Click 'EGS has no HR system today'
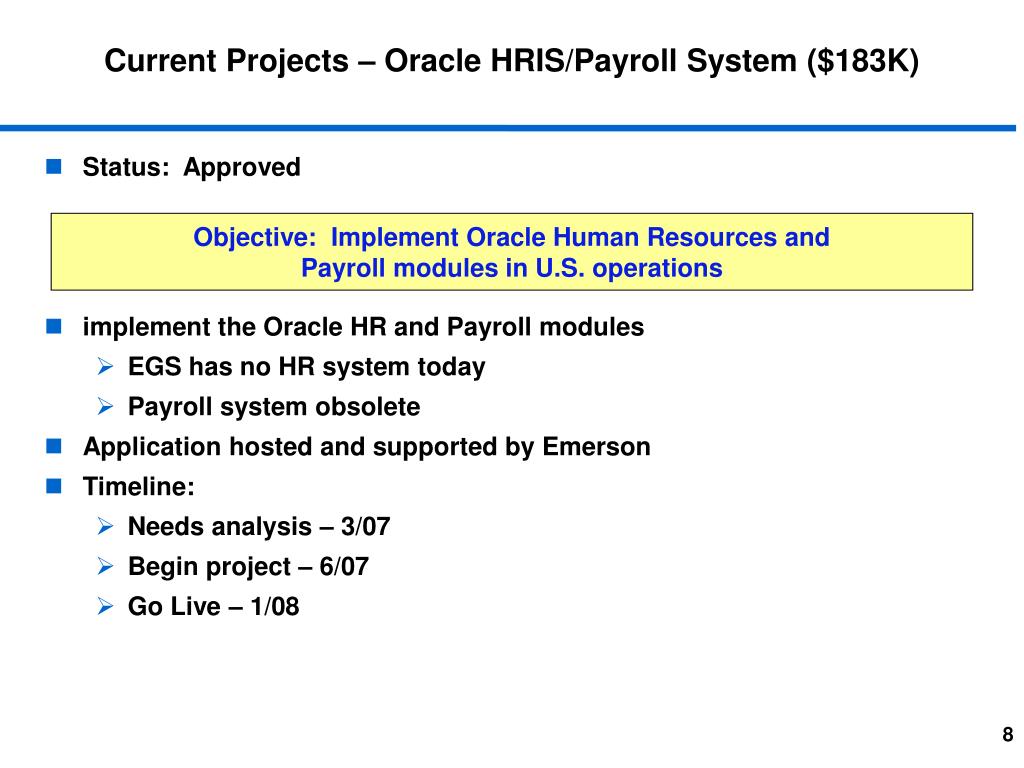 click(x=307, y=367)
